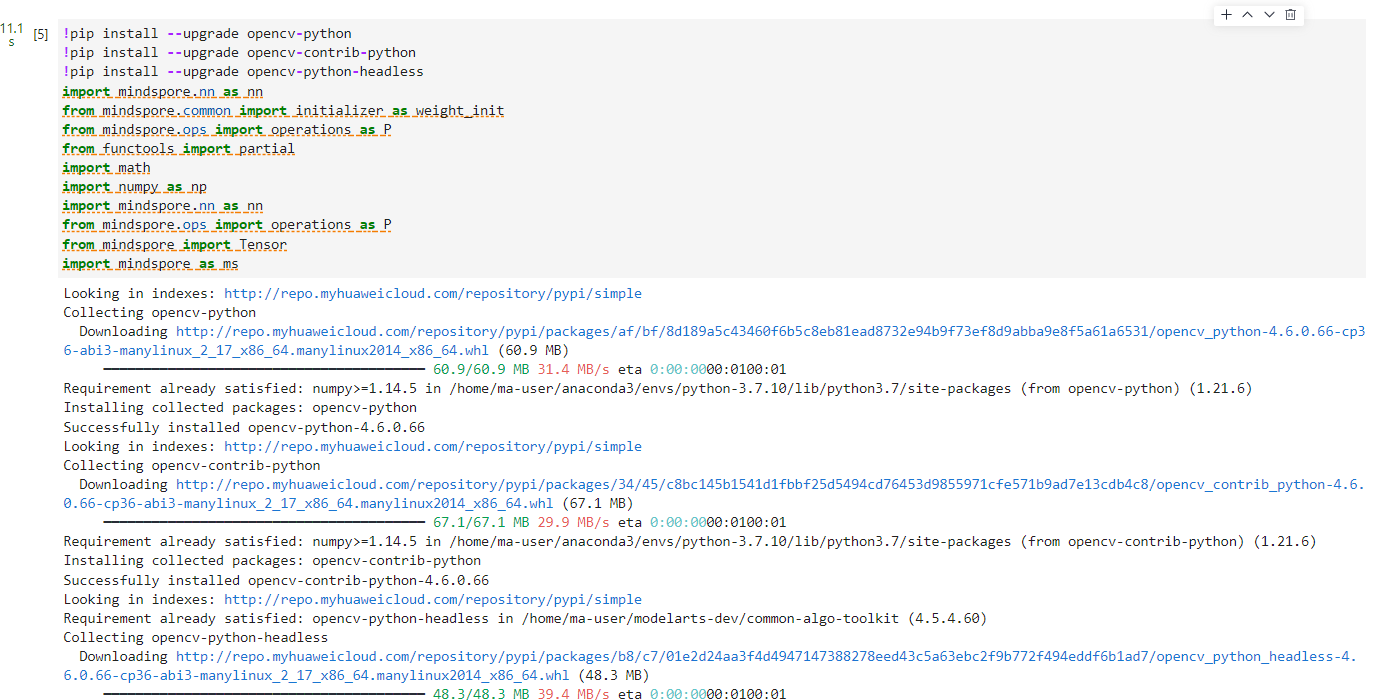
Task: Click the 'import numpy as np' line
Action: pos(134,187)
